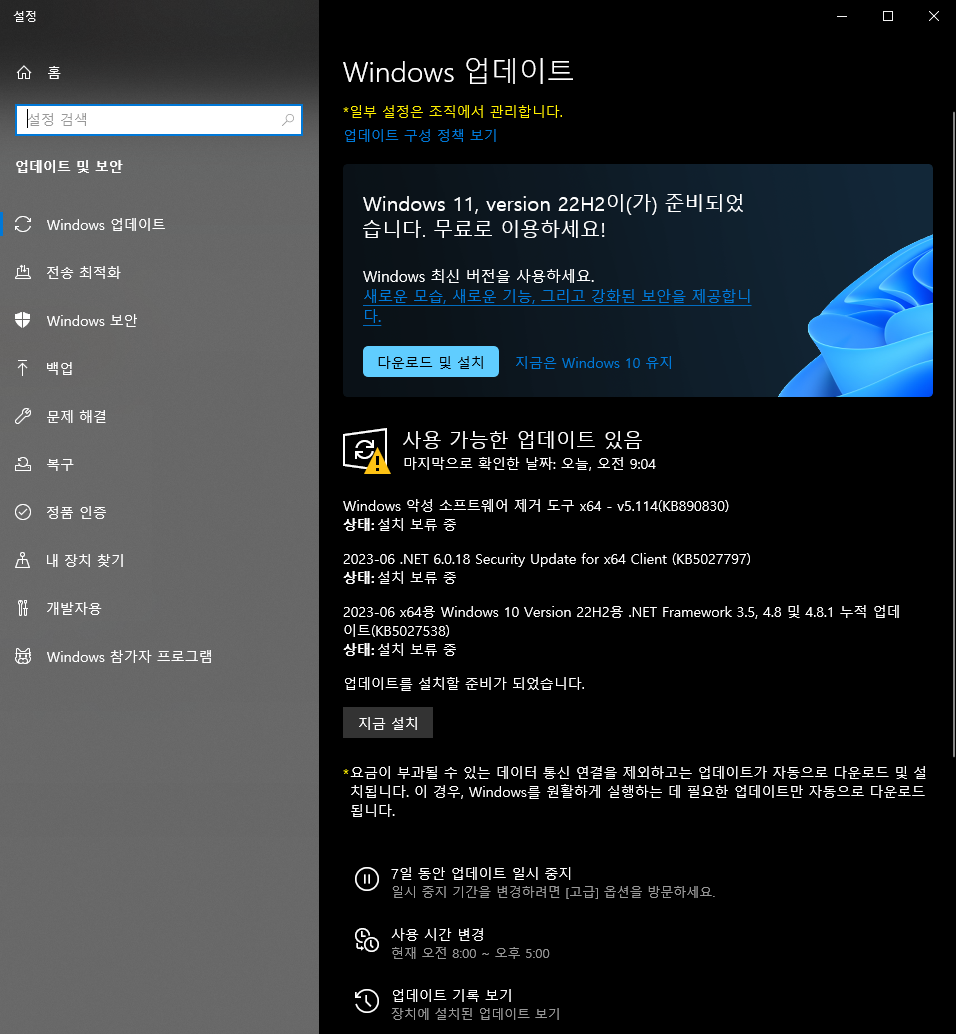The width and height of the screenshot is (956, 1034).
Task: Click the 개발자용 tools icon
Action: (23, 608)
